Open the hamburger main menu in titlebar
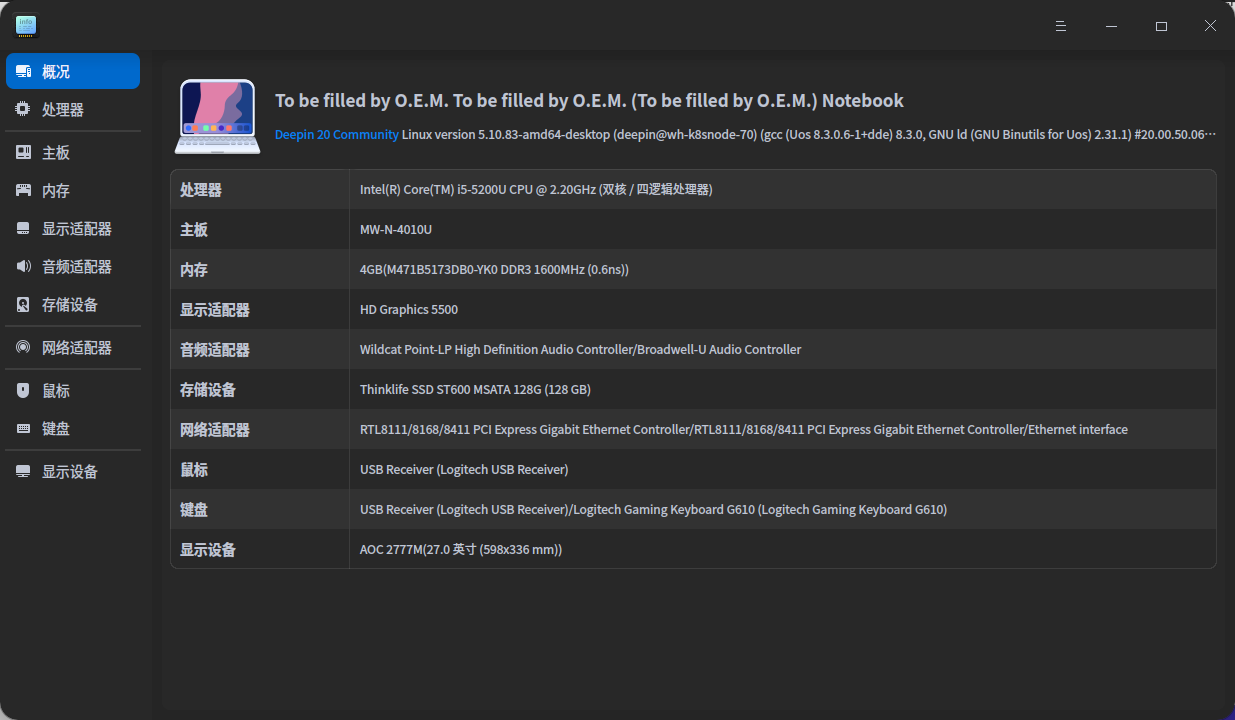1235x720 pixels. click(x=1061, y=26)
